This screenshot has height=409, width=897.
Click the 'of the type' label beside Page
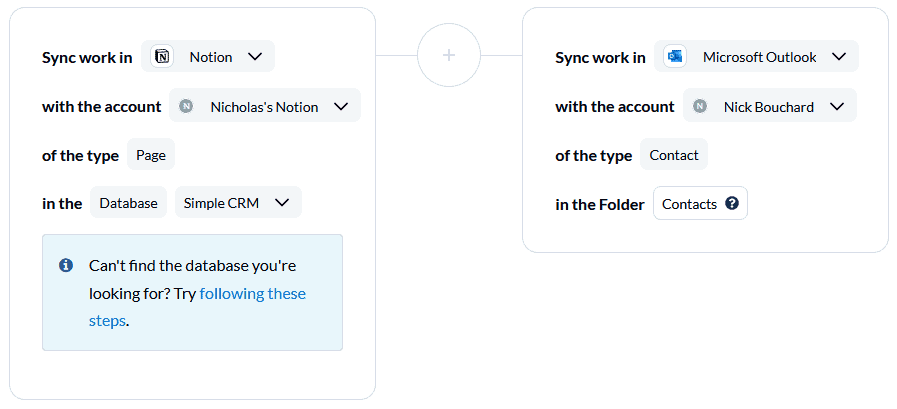[x=81, y=156]
